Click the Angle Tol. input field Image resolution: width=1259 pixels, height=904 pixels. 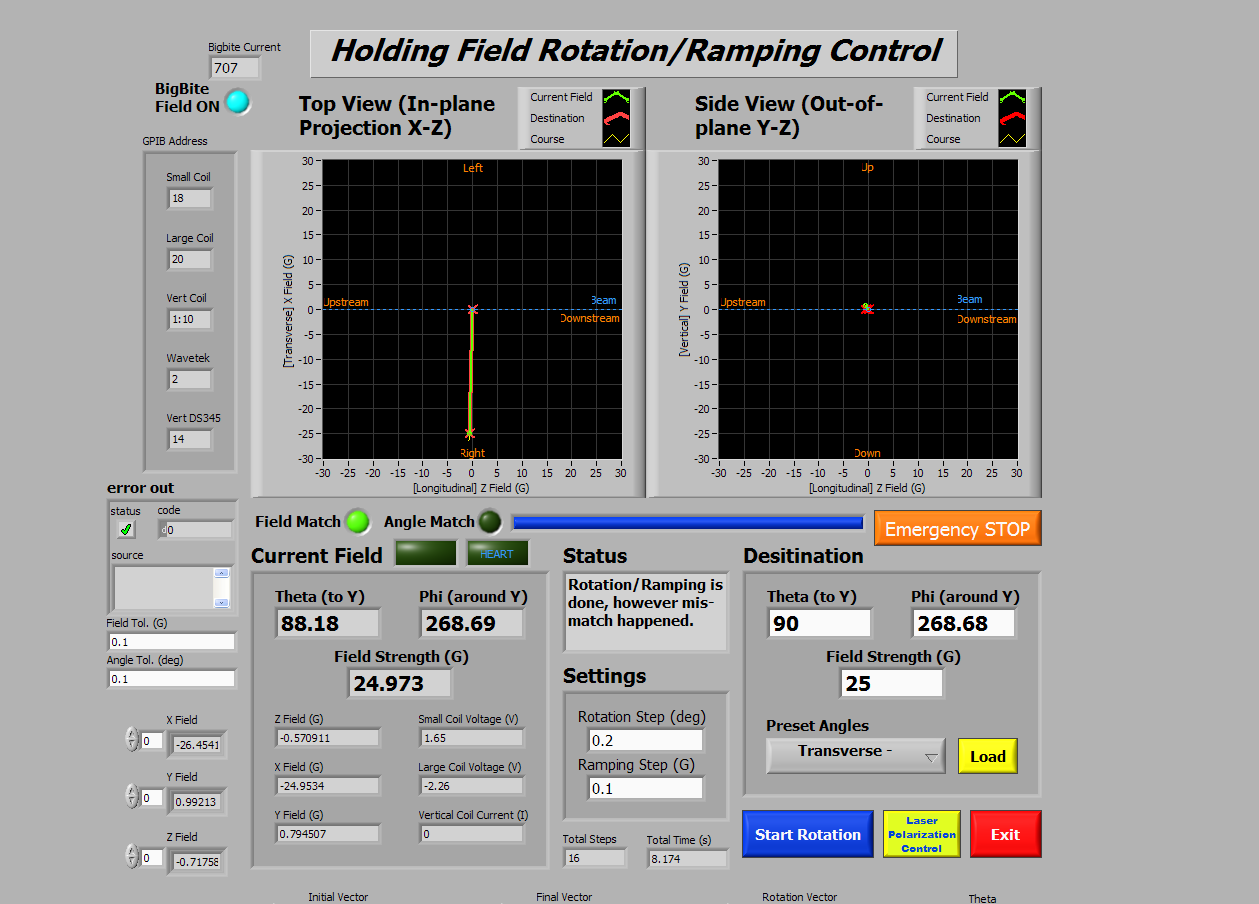pyautogui.click(x=171, y=678)
